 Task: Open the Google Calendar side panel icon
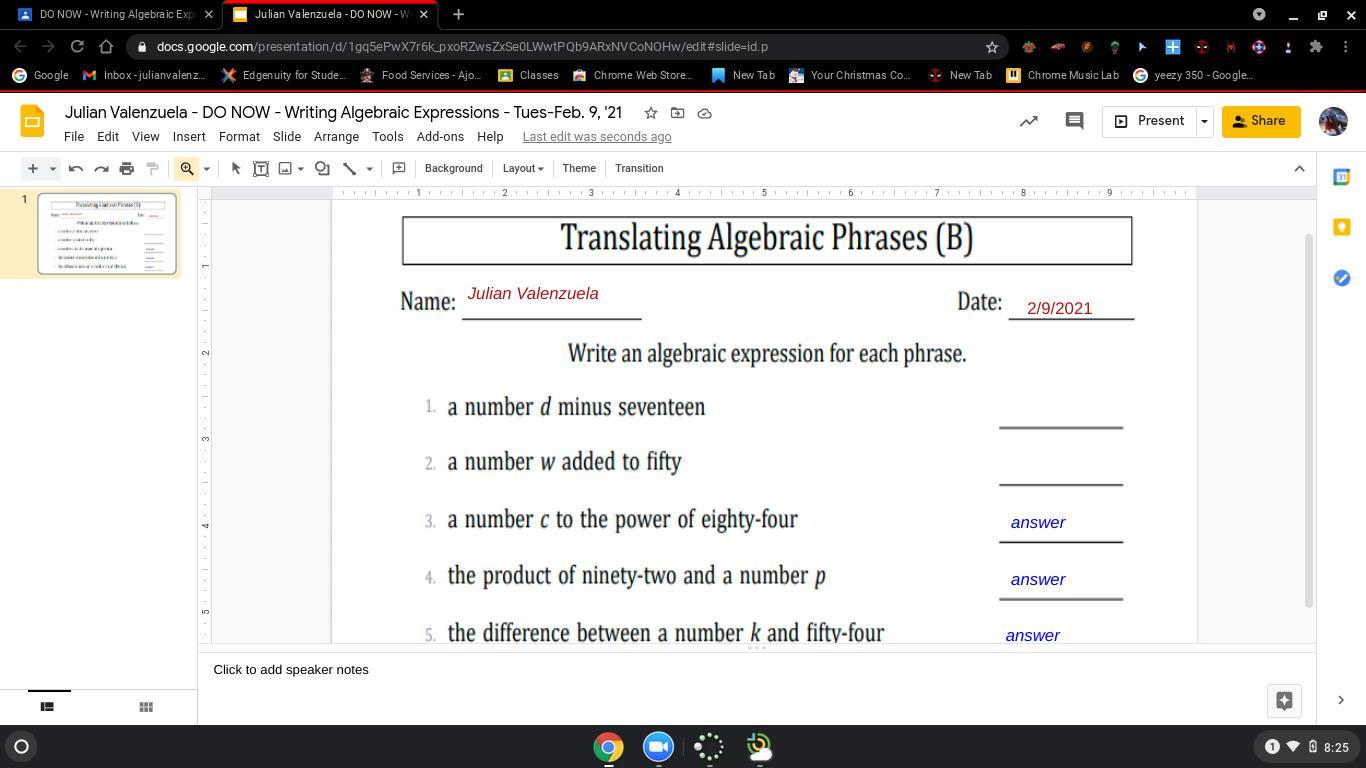[x=1341, y=177]
